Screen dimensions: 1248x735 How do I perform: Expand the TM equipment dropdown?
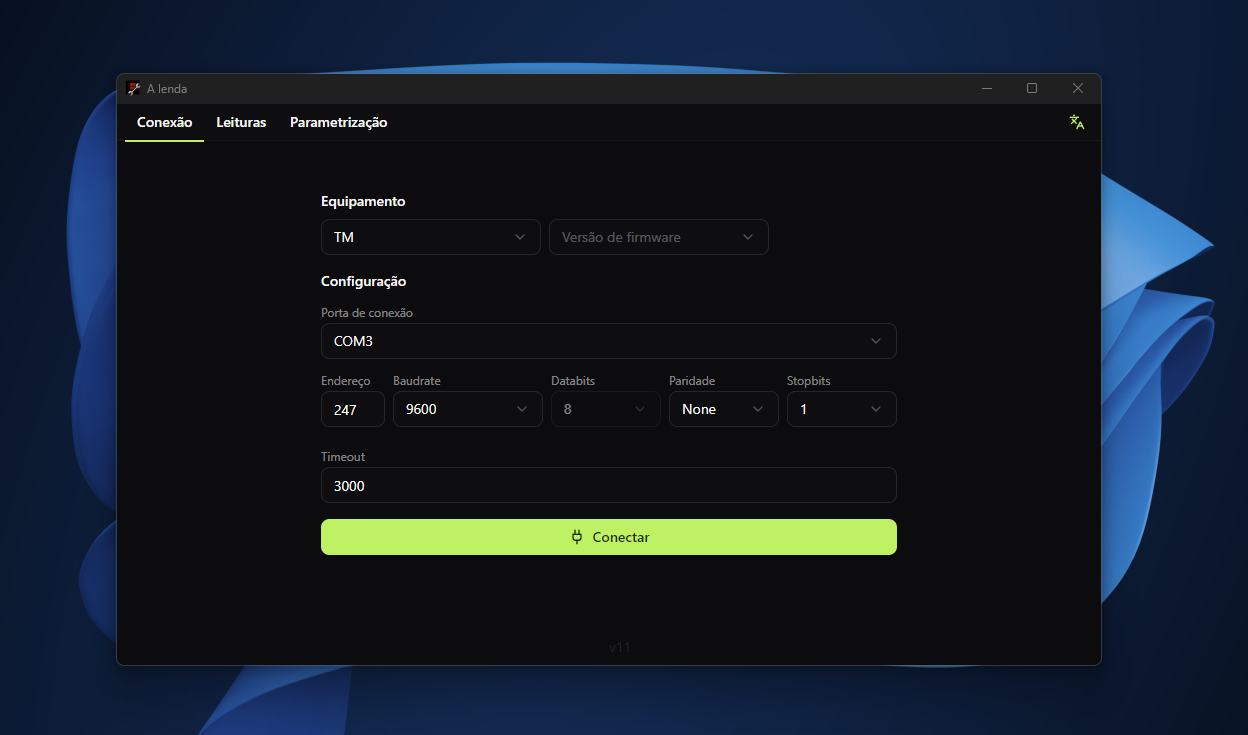431,237
